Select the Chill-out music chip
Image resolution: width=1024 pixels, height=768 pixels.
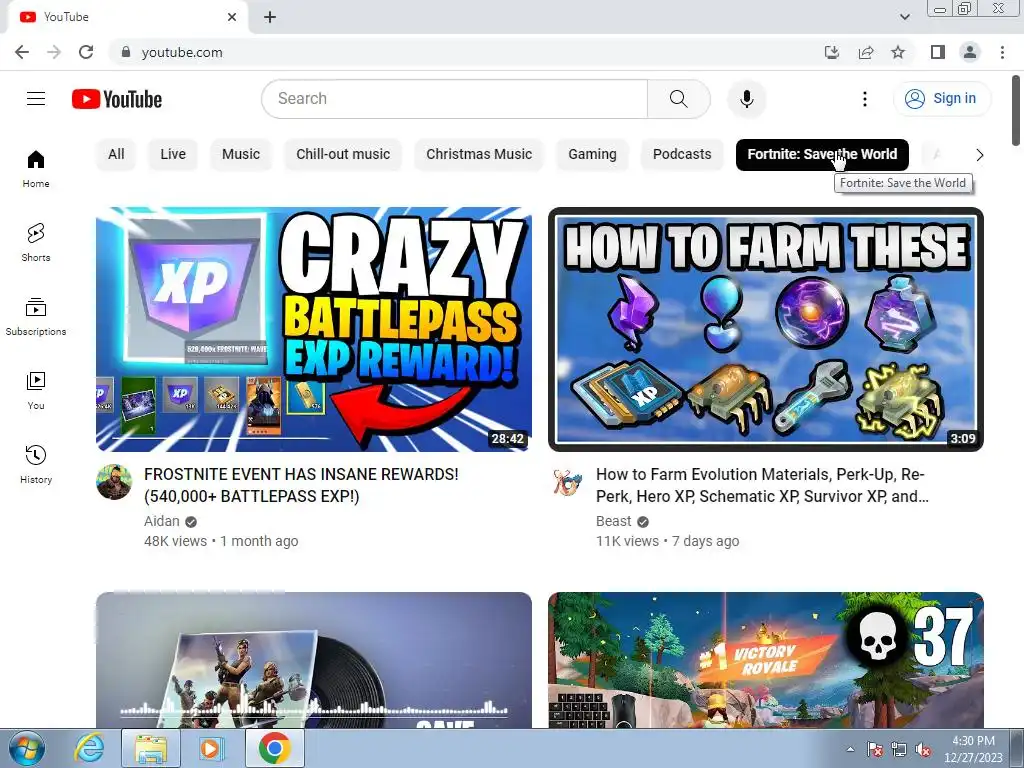343,154
